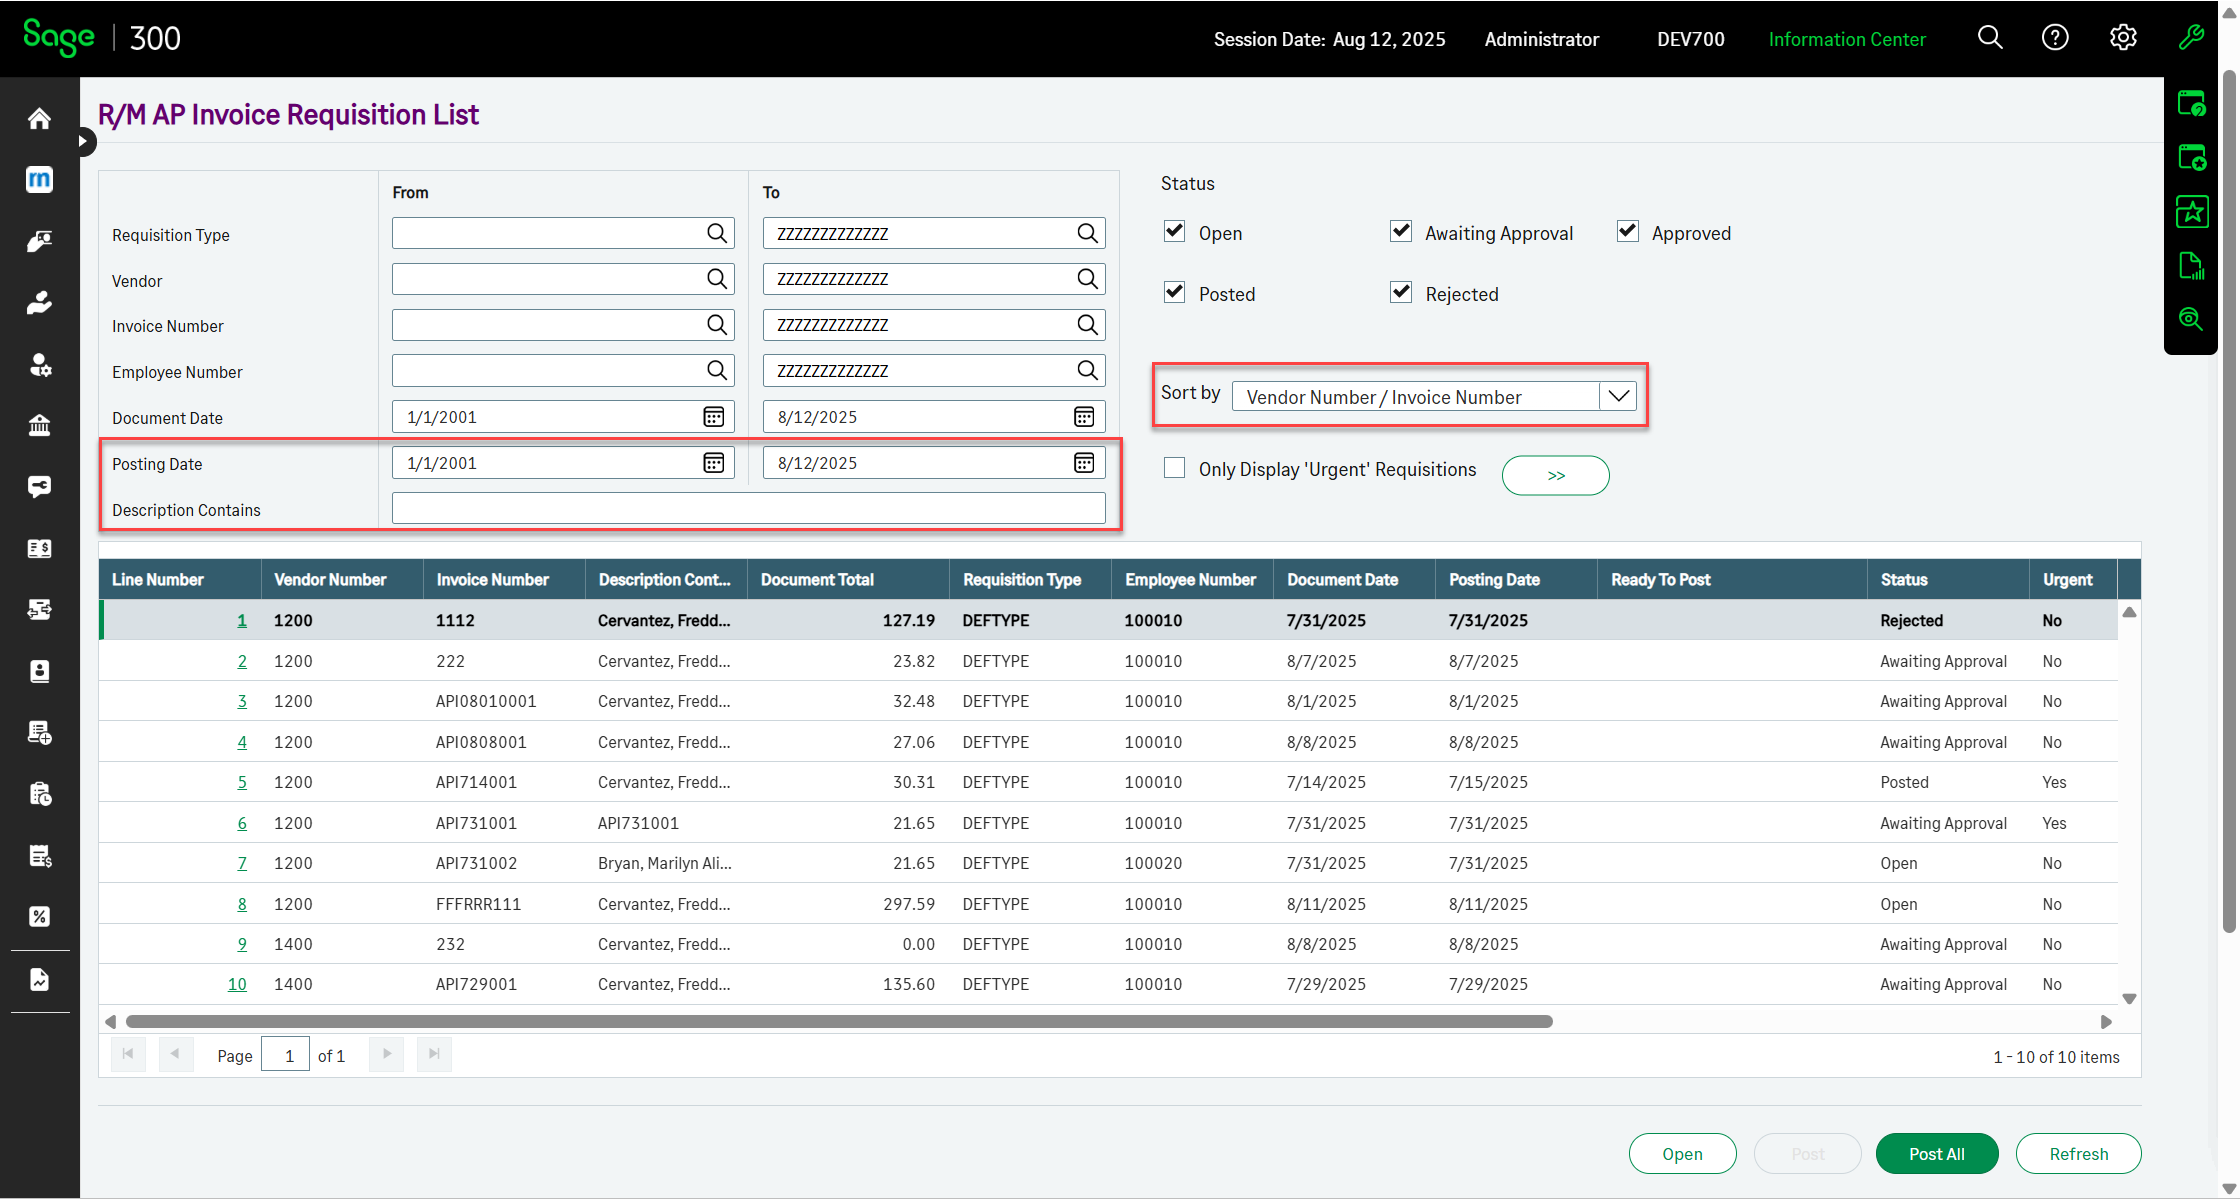Viewport: 2240px width, 1199px height.
Task: Click the bank building sidebar icon
Action: click(x=39, y=425)
